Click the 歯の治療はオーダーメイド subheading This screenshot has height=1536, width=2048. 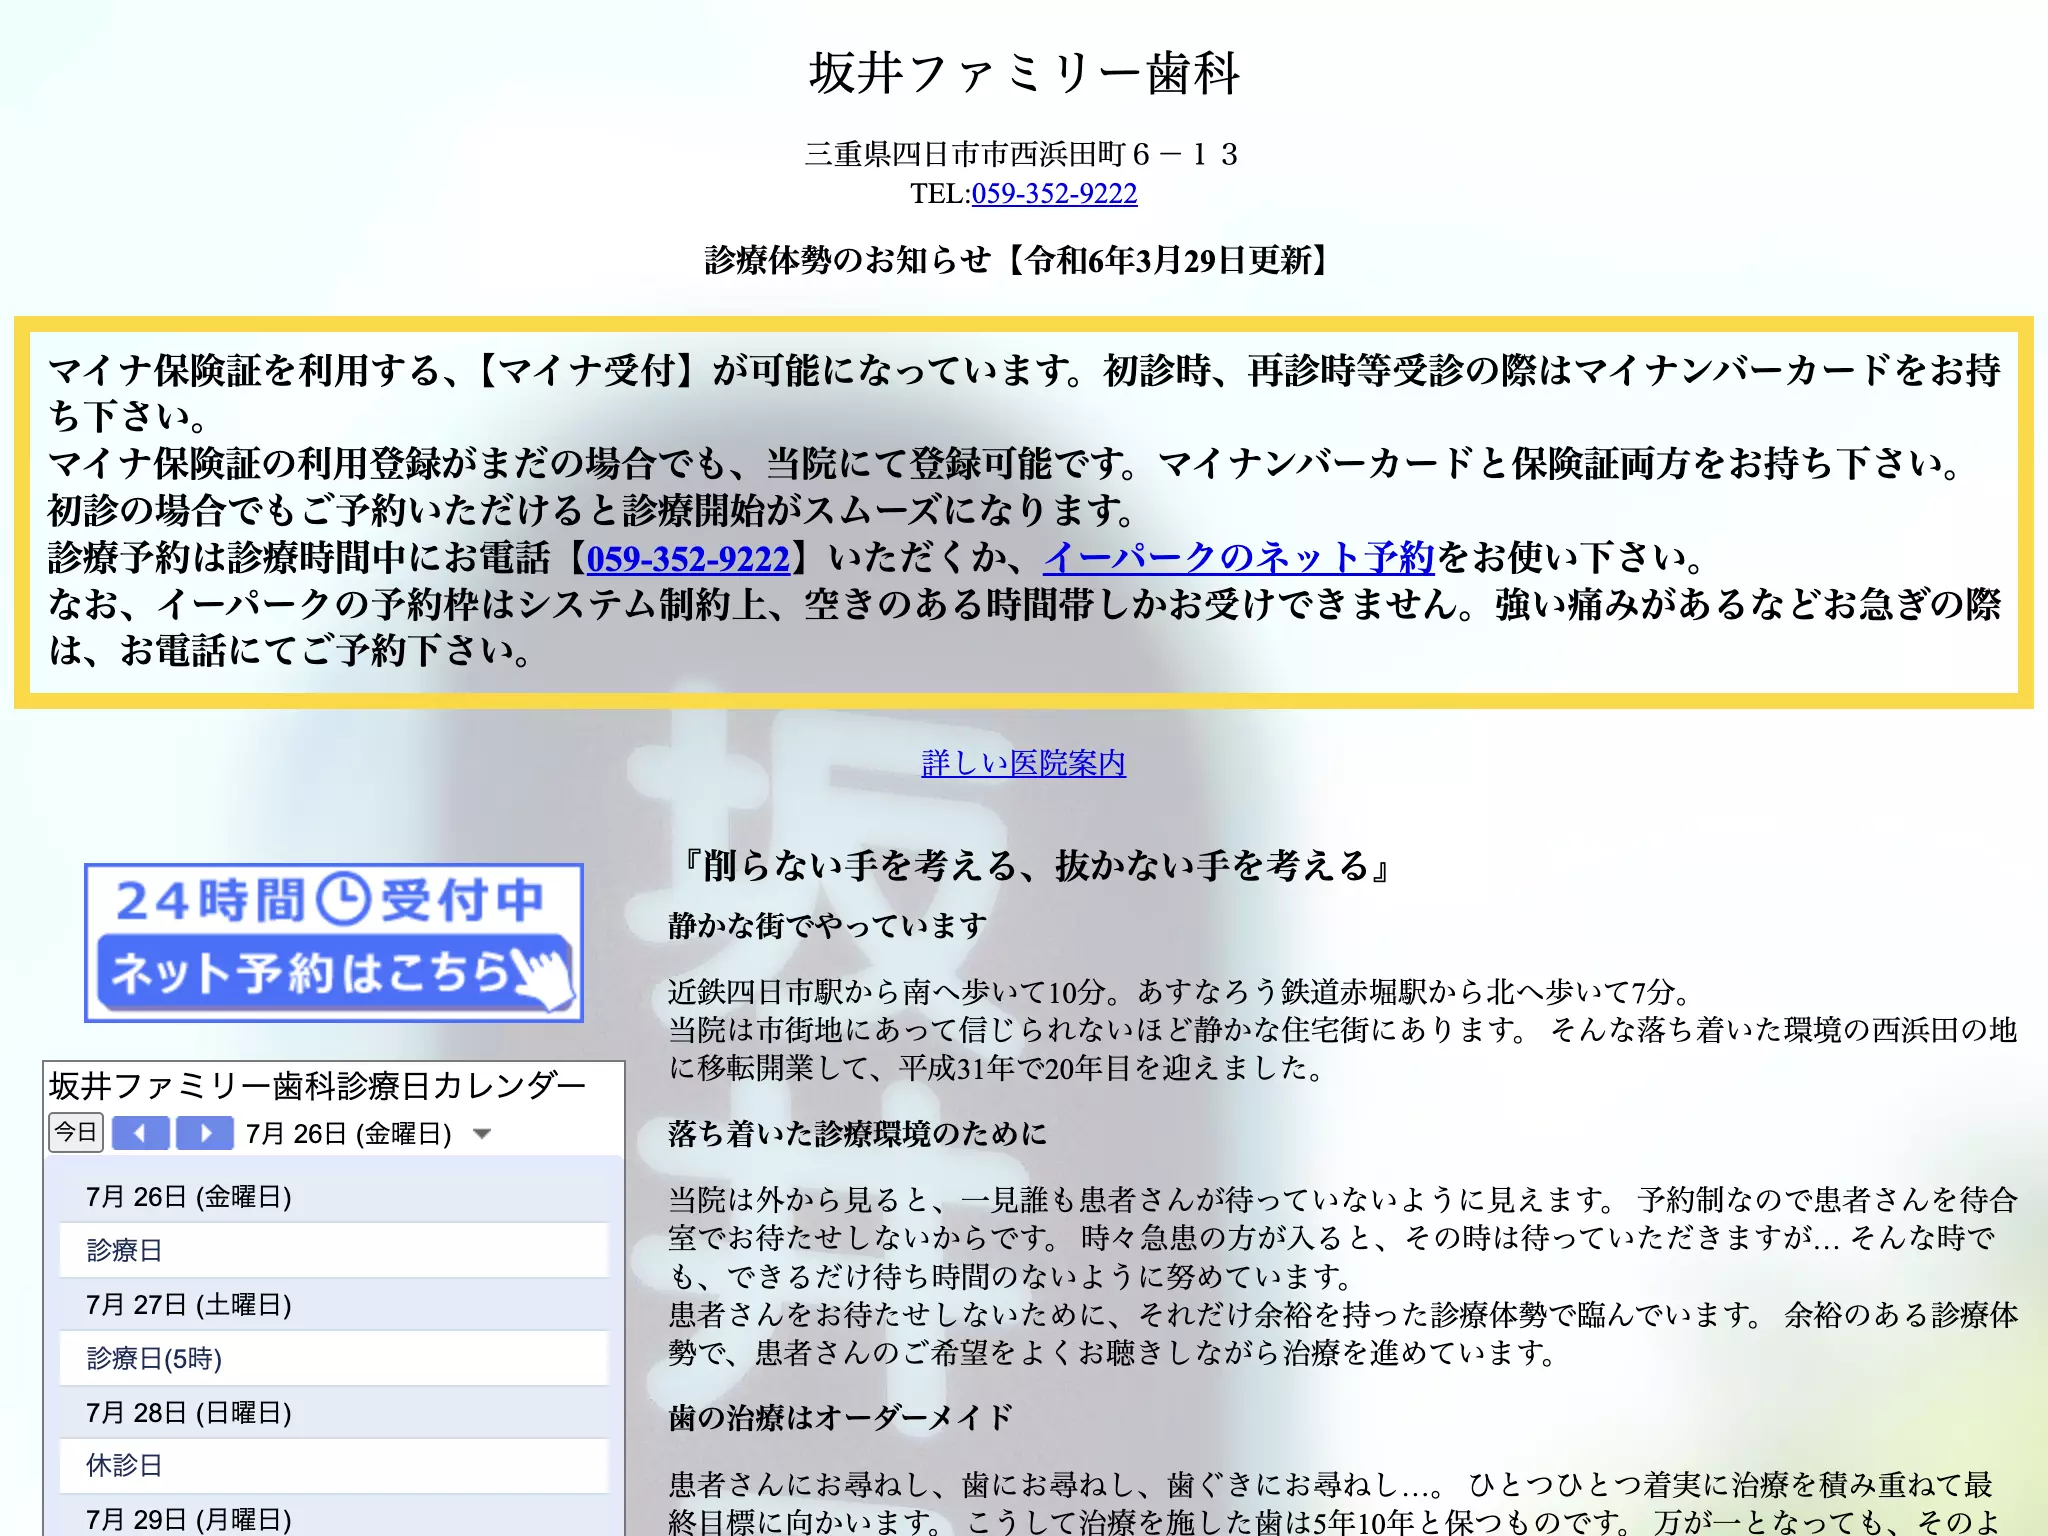pos(841,1417)
